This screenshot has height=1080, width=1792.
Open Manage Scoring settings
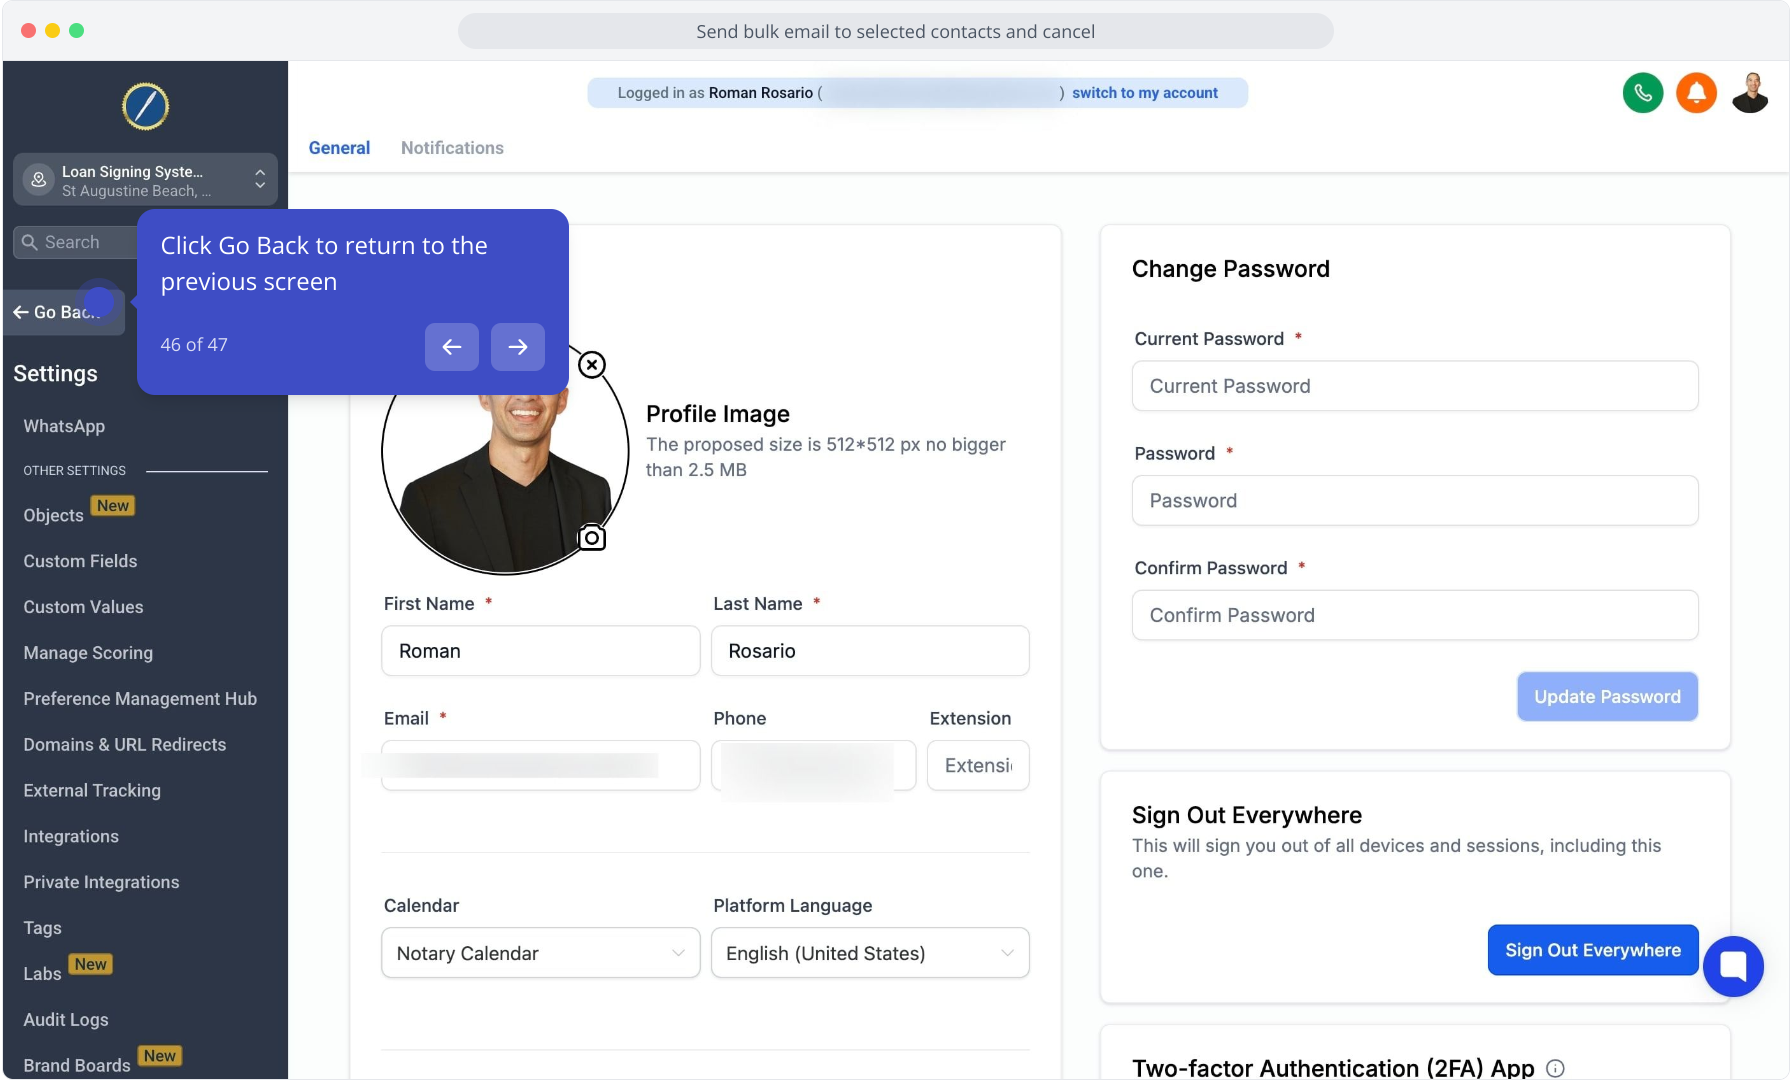[88, 653]
